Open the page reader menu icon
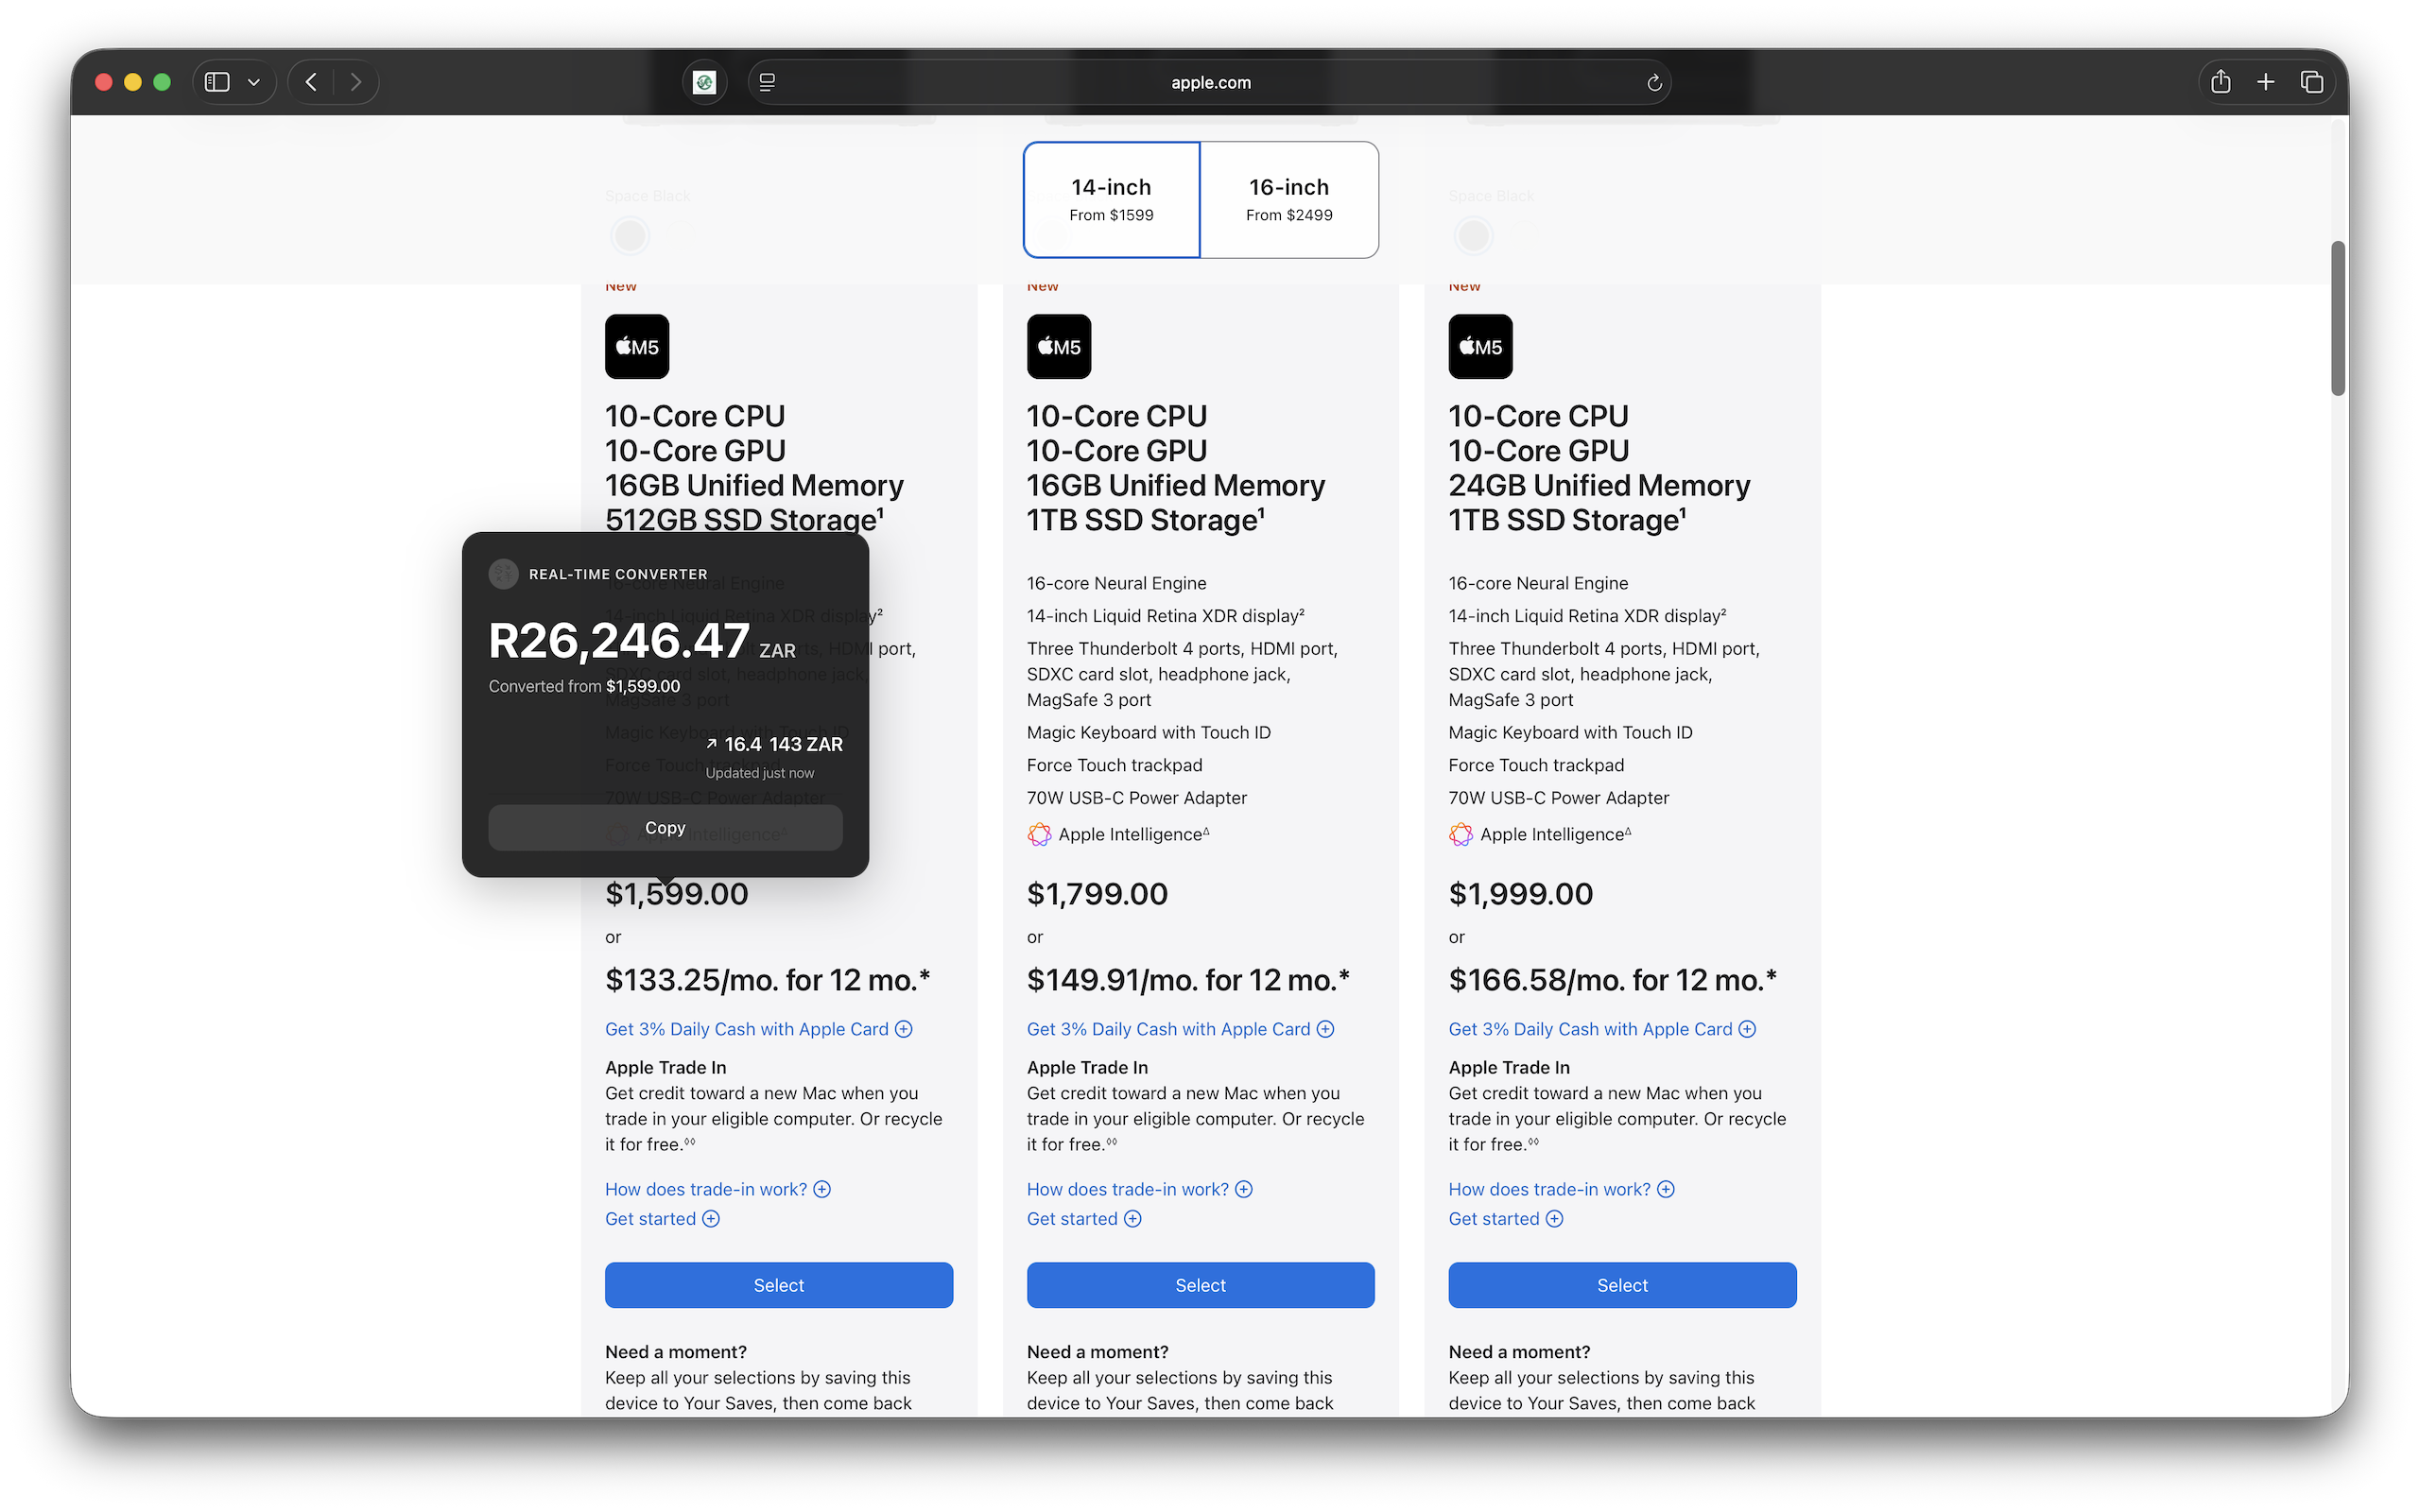This screenshot has height=1512, width=2420. [x=767, y=82]
